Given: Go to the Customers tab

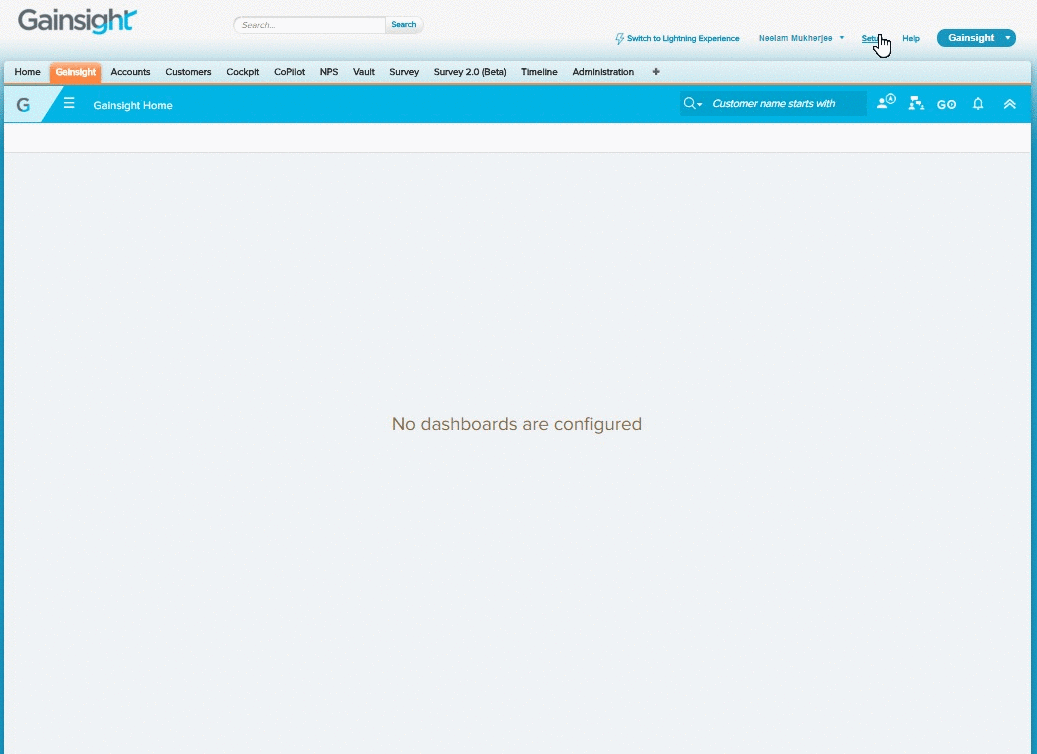Looking at the screenshot, I should coord(188,71).
